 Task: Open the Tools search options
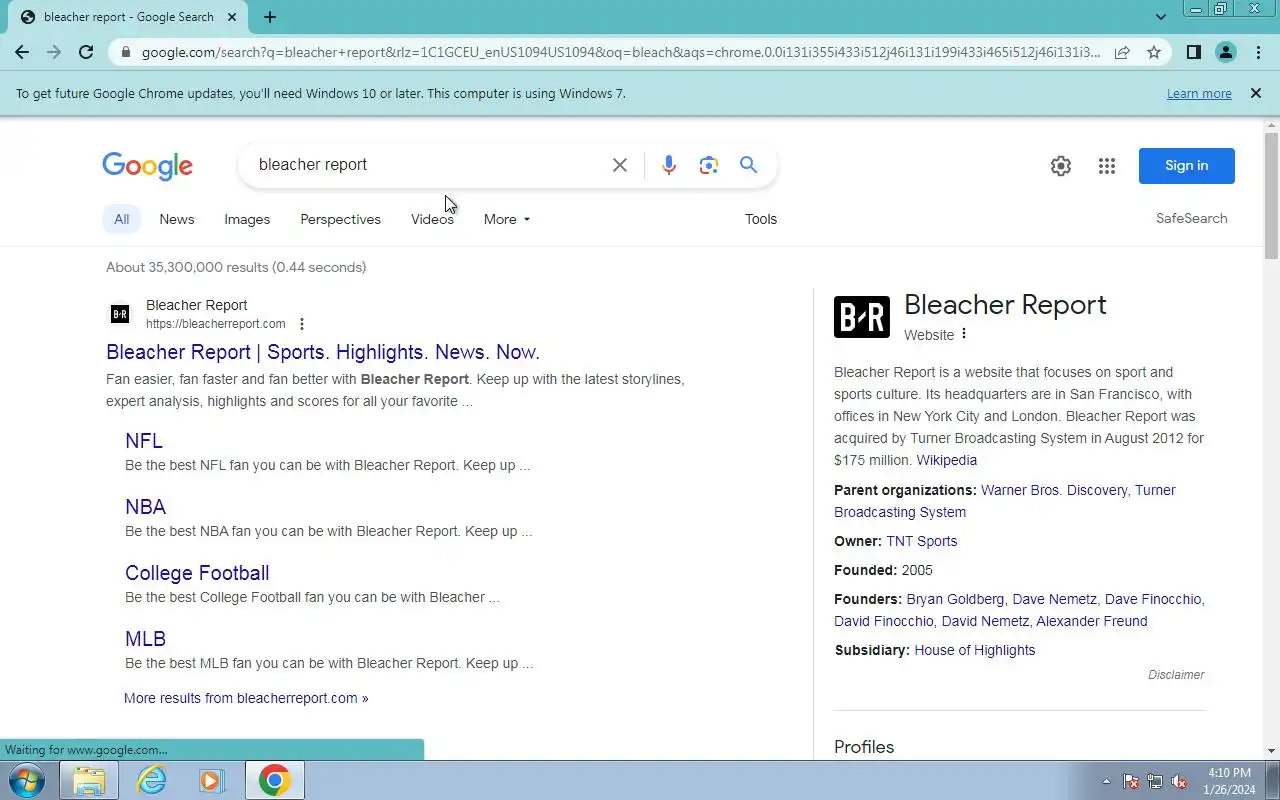click(x=761, y=219)
